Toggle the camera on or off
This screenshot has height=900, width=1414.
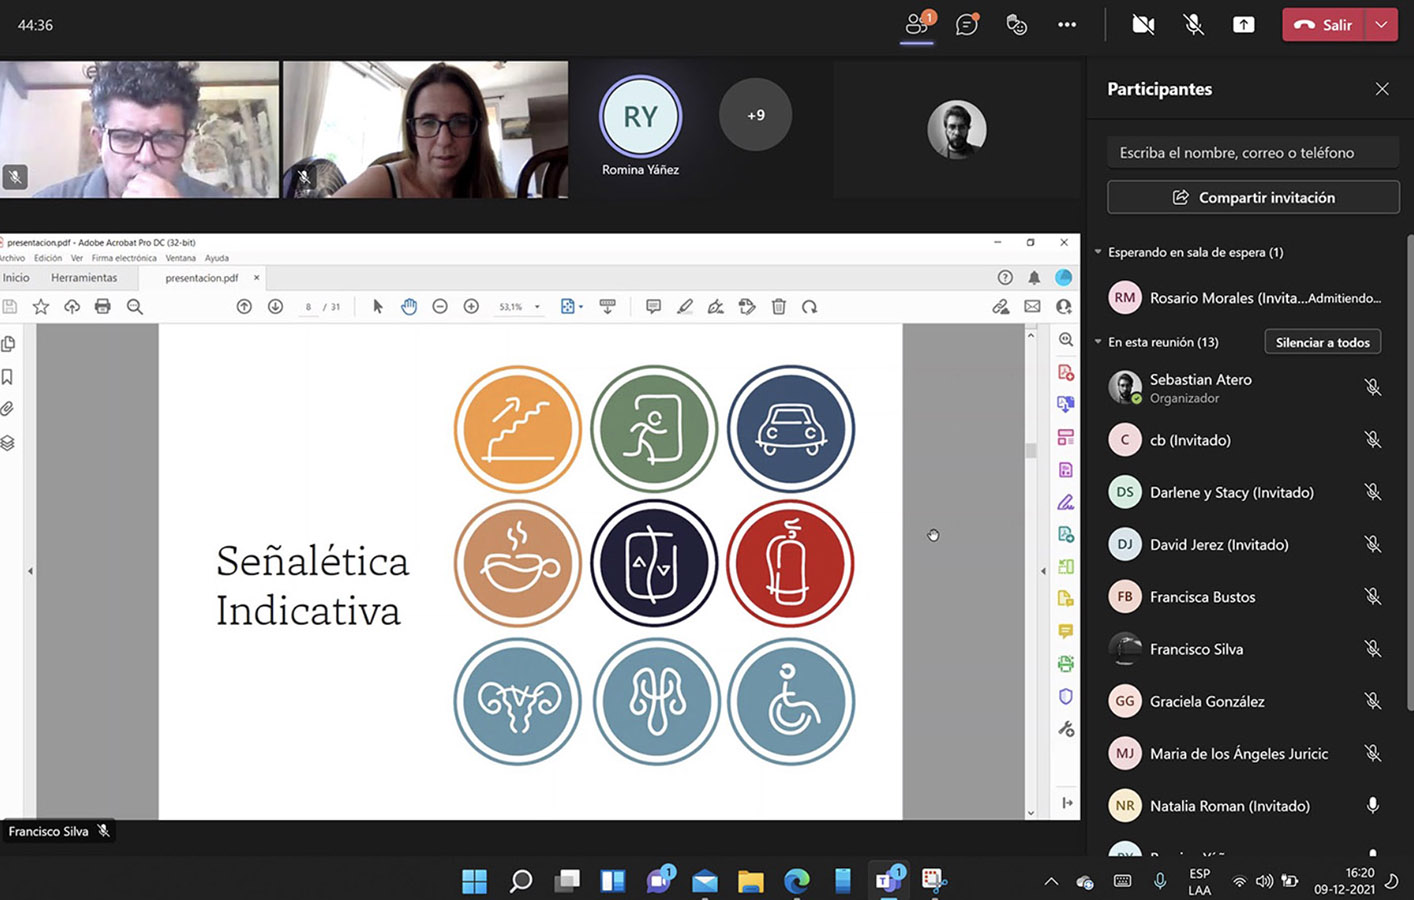tap(1143, 25)
